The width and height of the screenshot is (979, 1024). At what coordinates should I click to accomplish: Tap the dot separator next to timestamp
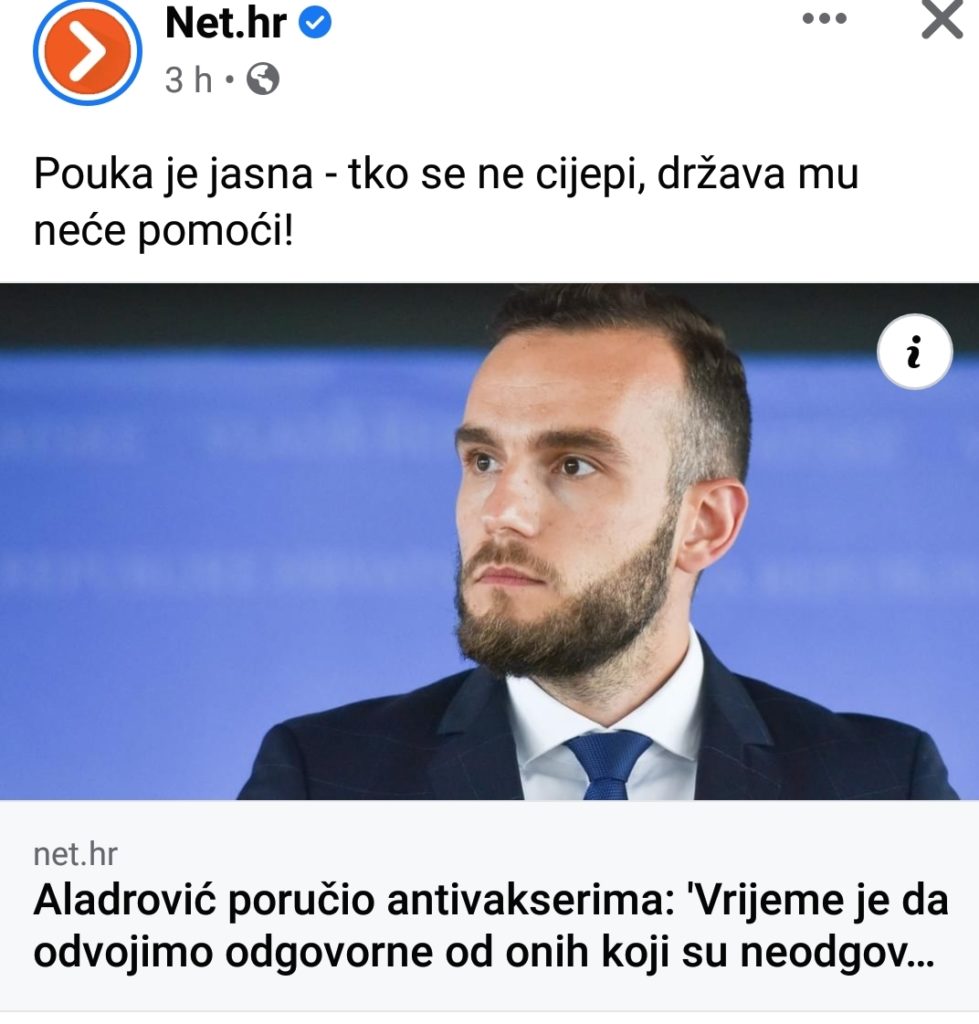[229, 80]
